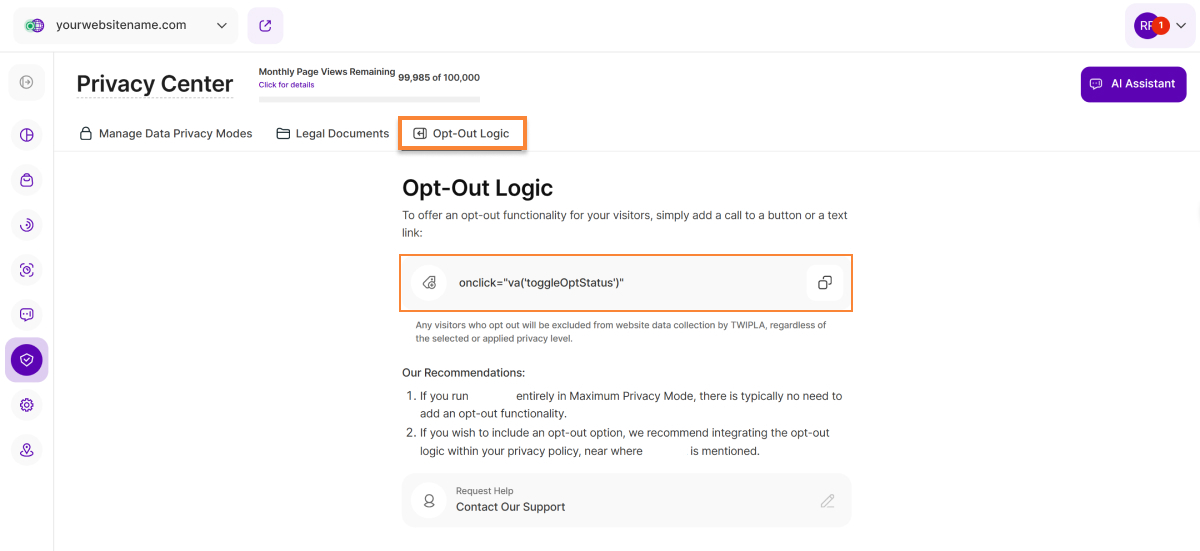1200x551 pixels.
Task: Click the pencil icon beside Contact Our Support
Action: (x=827, y=500)
